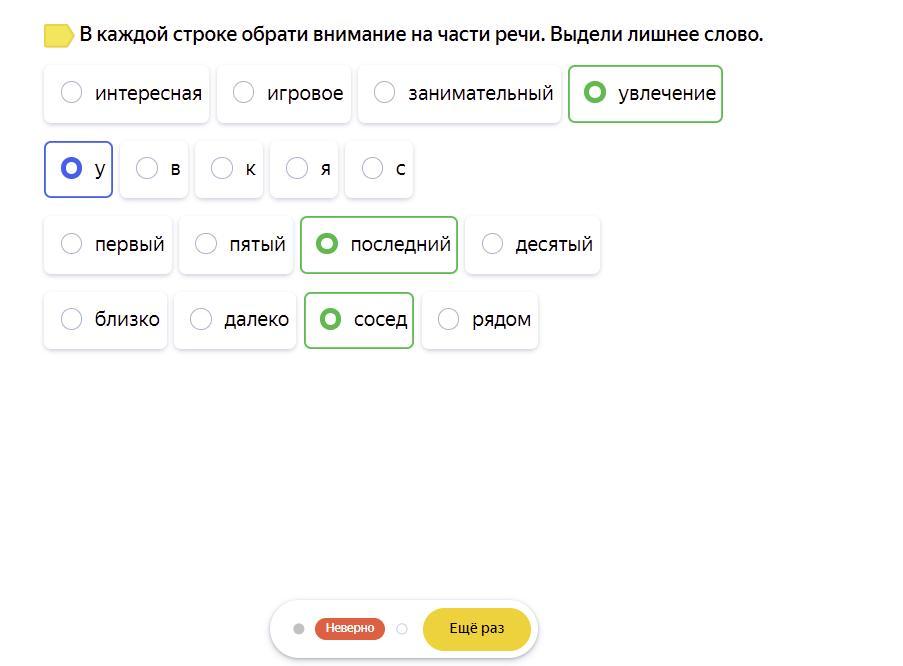Click the yellow tag icon beside the instruction
This screenshot has width=903, height=666.
(x=58, y=36)
